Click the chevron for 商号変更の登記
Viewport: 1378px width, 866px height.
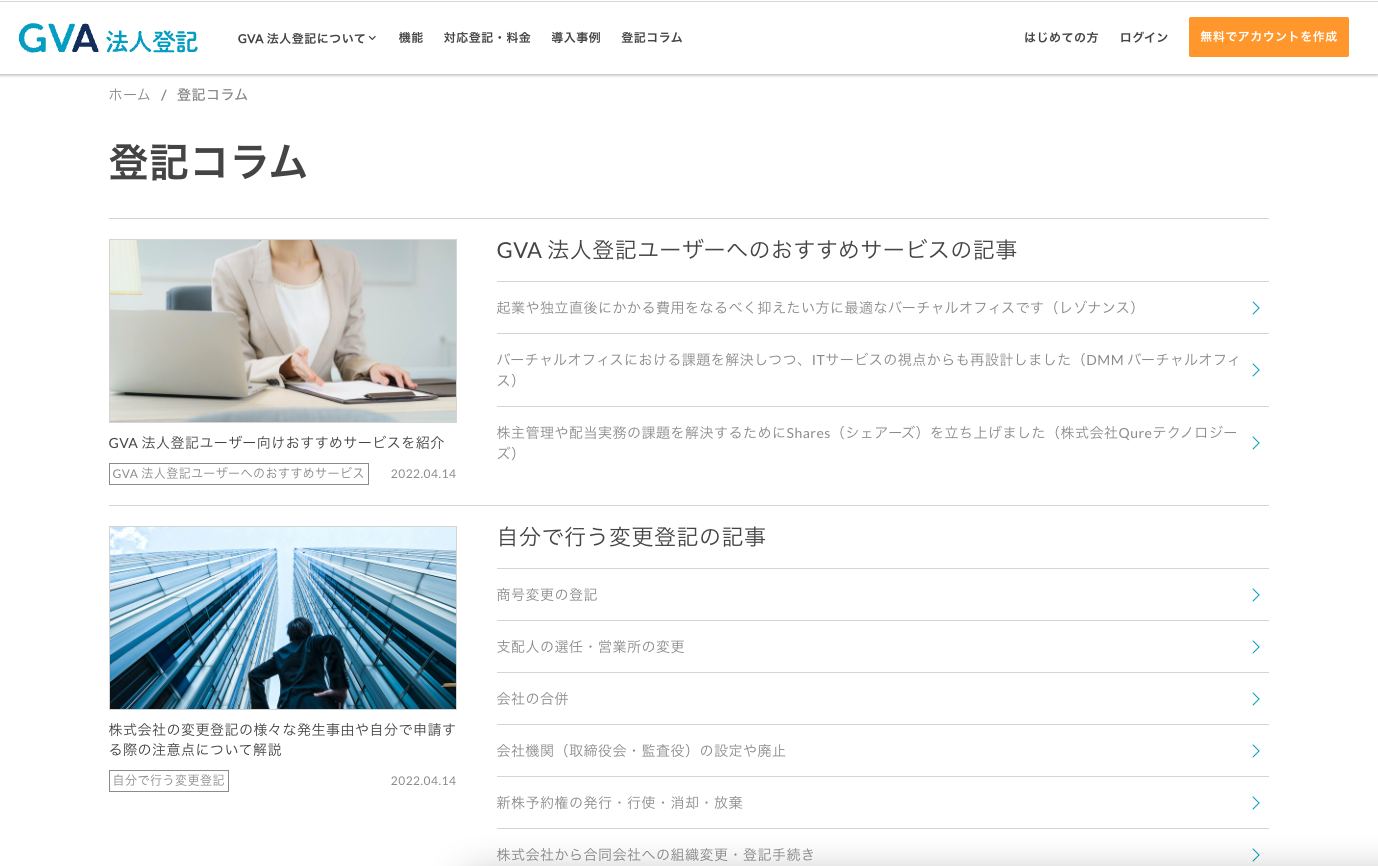point(1255,595)
